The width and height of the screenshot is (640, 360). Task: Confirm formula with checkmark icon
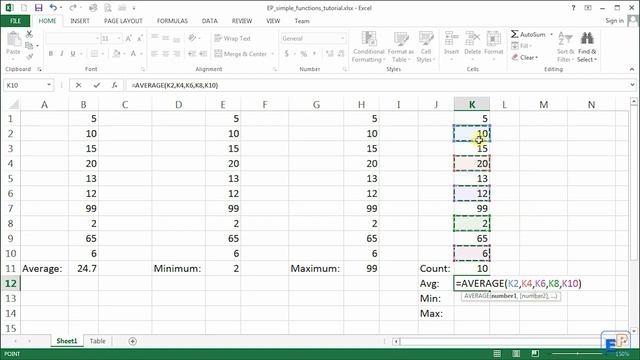point(97,85)
